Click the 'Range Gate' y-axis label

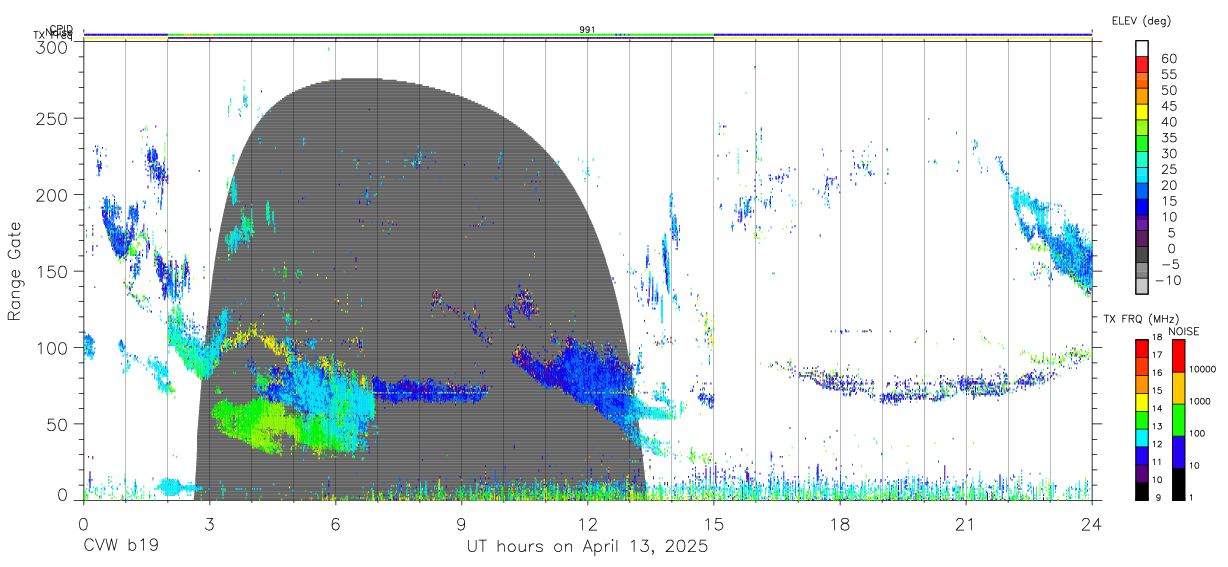[15, 271]
